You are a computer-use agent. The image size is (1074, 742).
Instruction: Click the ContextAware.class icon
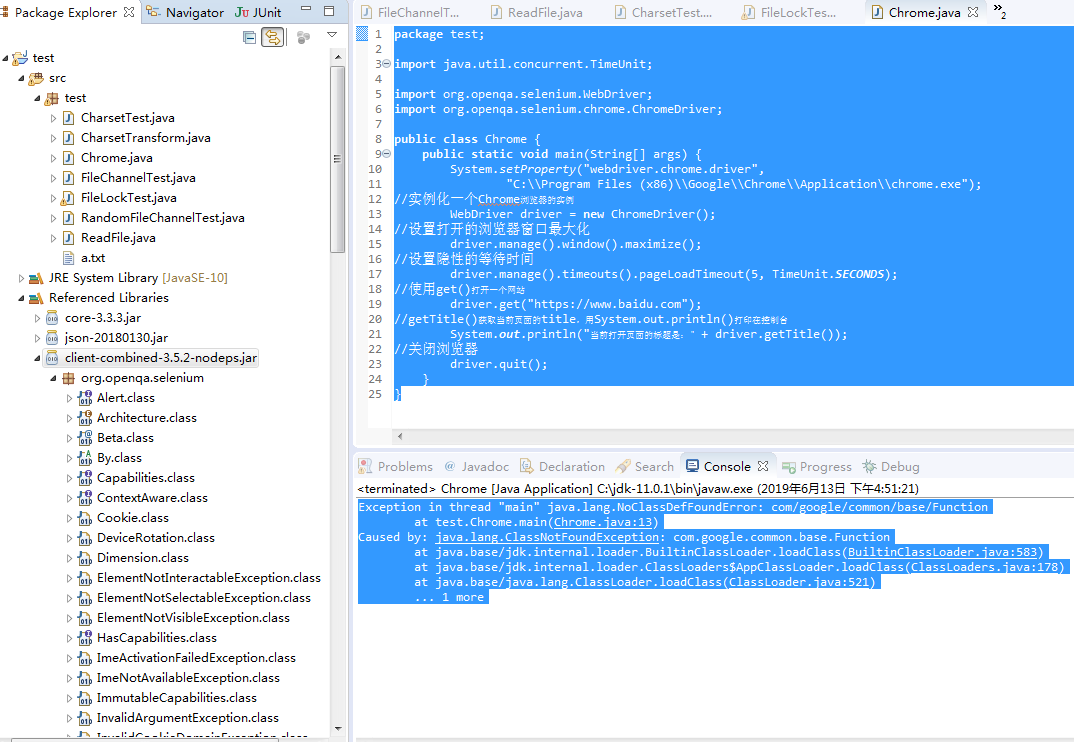click(84, 498)
